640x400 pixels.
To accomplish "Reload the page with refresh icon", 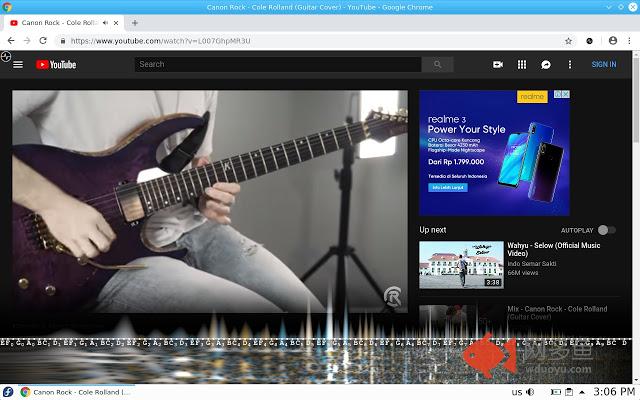I will [x=43, y=41].
